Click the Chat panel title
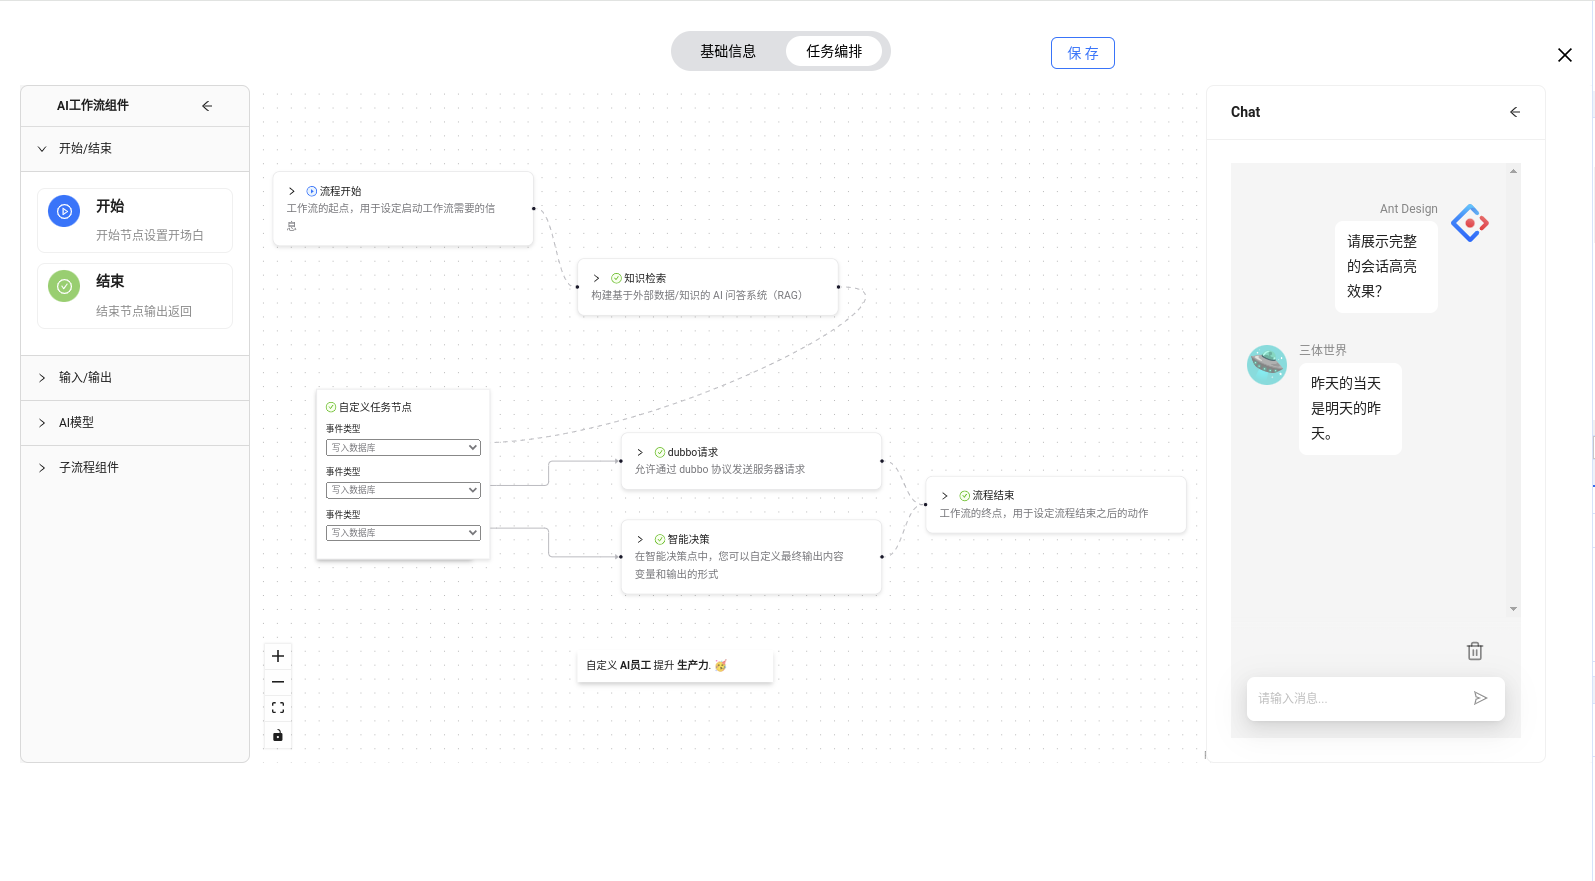This screenshot has height=881, width=1595. [x=1245, y=112]
